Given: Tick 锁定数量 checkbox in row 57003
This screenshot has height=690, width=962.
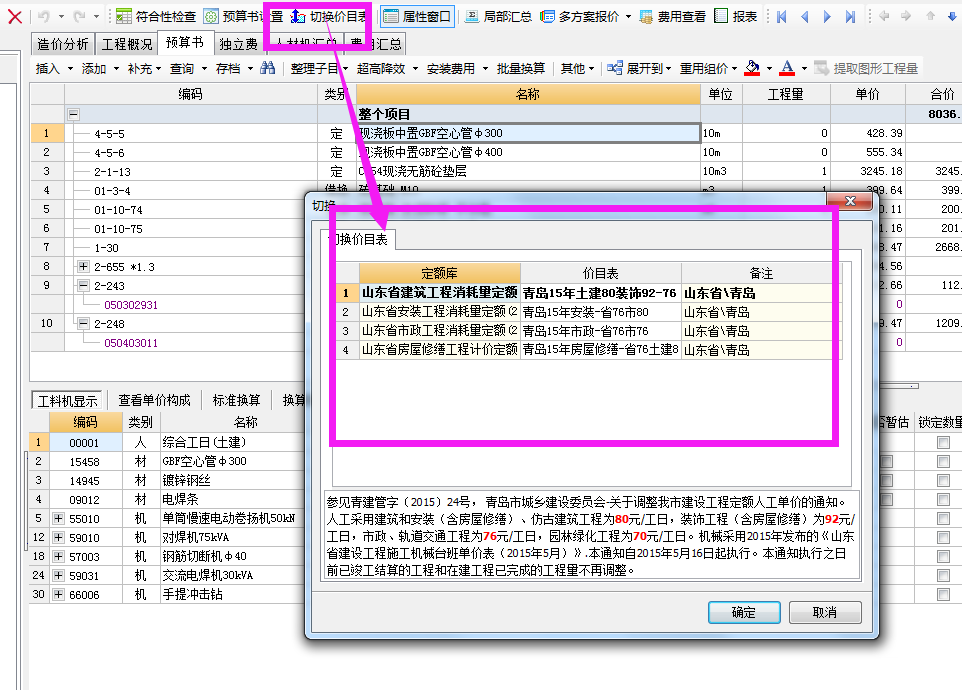Looking at the screenshot, I should [944, 556].
